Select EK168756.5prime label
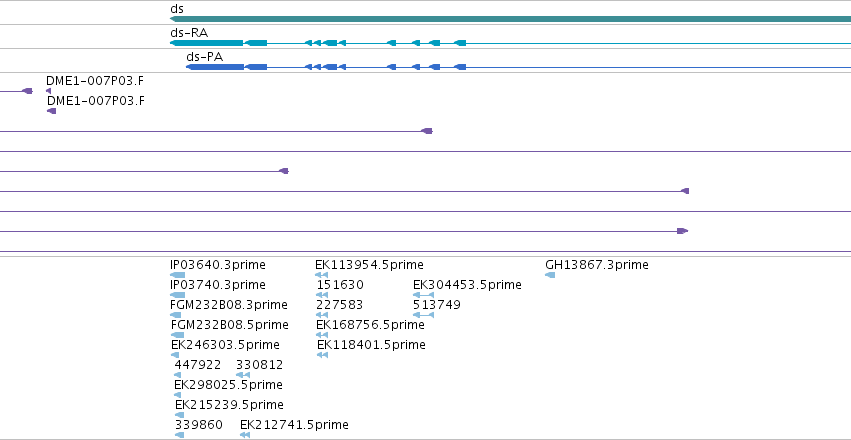The height and width of the screenshot is (440, 851). pyautogui.click(x=370, y=325)
